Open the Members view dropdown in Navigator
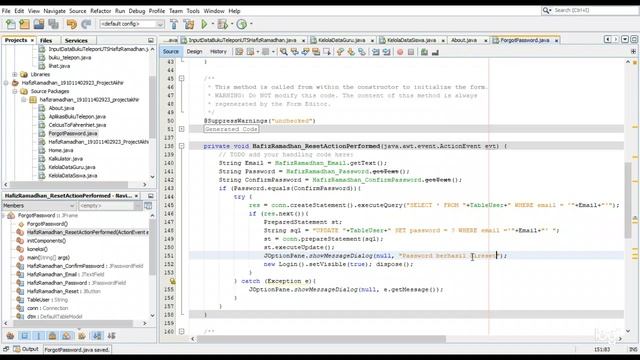This screenshot has width=640, height=360. click(39, 206)
